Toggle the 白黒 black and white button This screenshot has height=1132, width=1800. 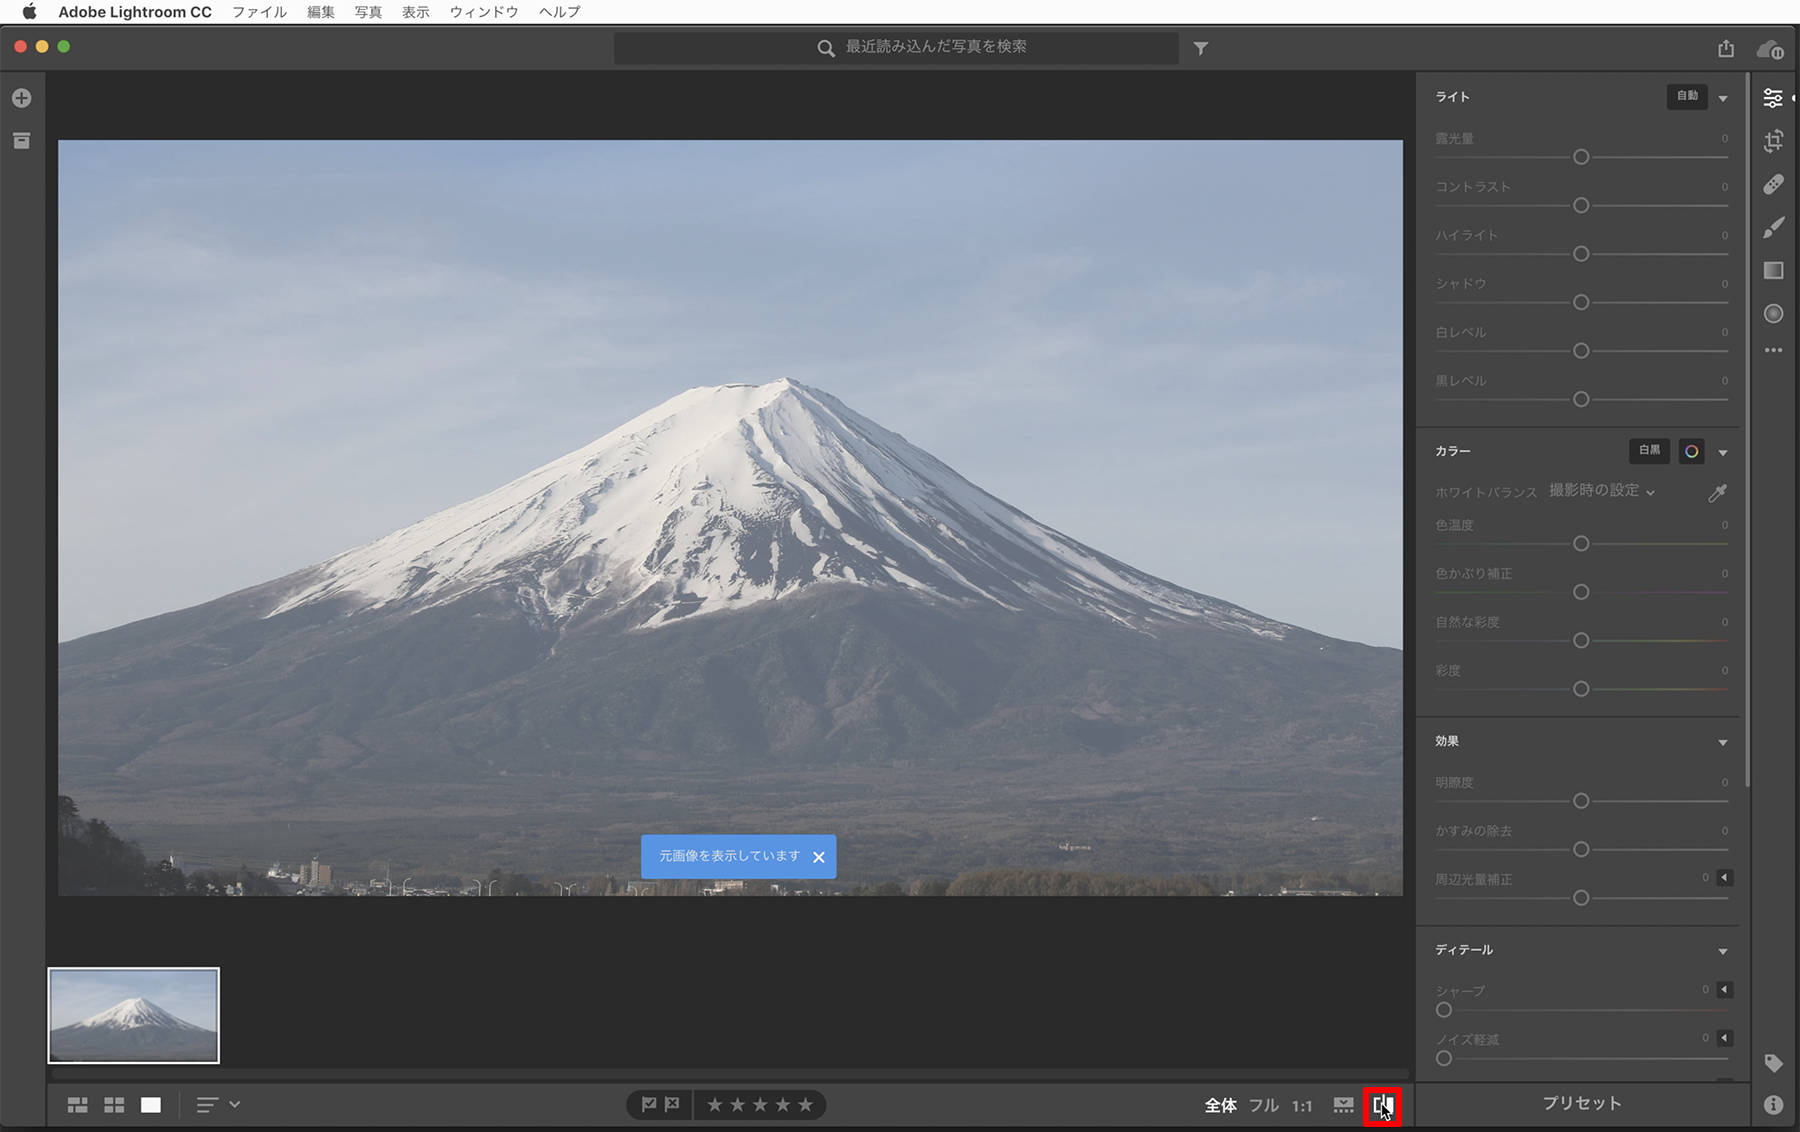pos(1650,451)
